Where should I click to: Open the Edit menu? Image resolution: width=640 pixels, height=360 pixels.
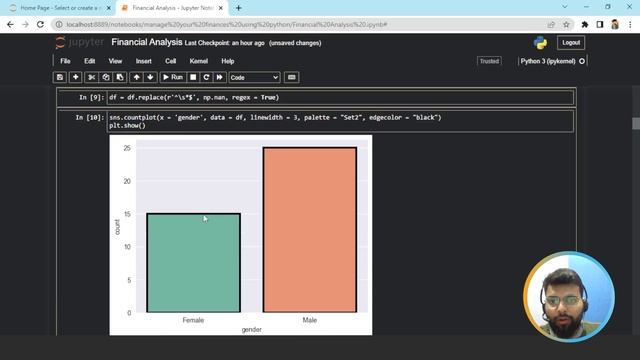89,61
